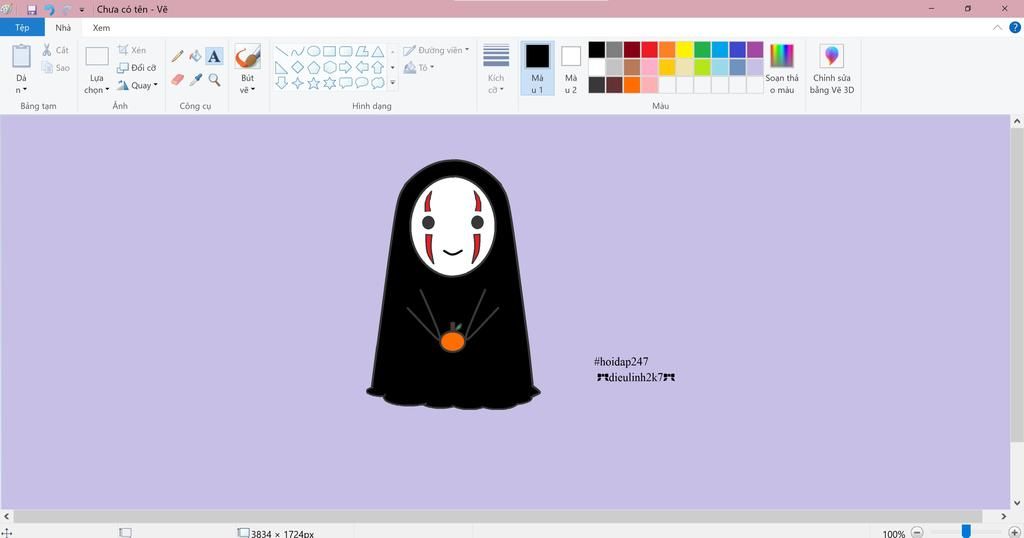Select the Eraser tool
This screenshot has height=538, width=1024.
[178, 80]
